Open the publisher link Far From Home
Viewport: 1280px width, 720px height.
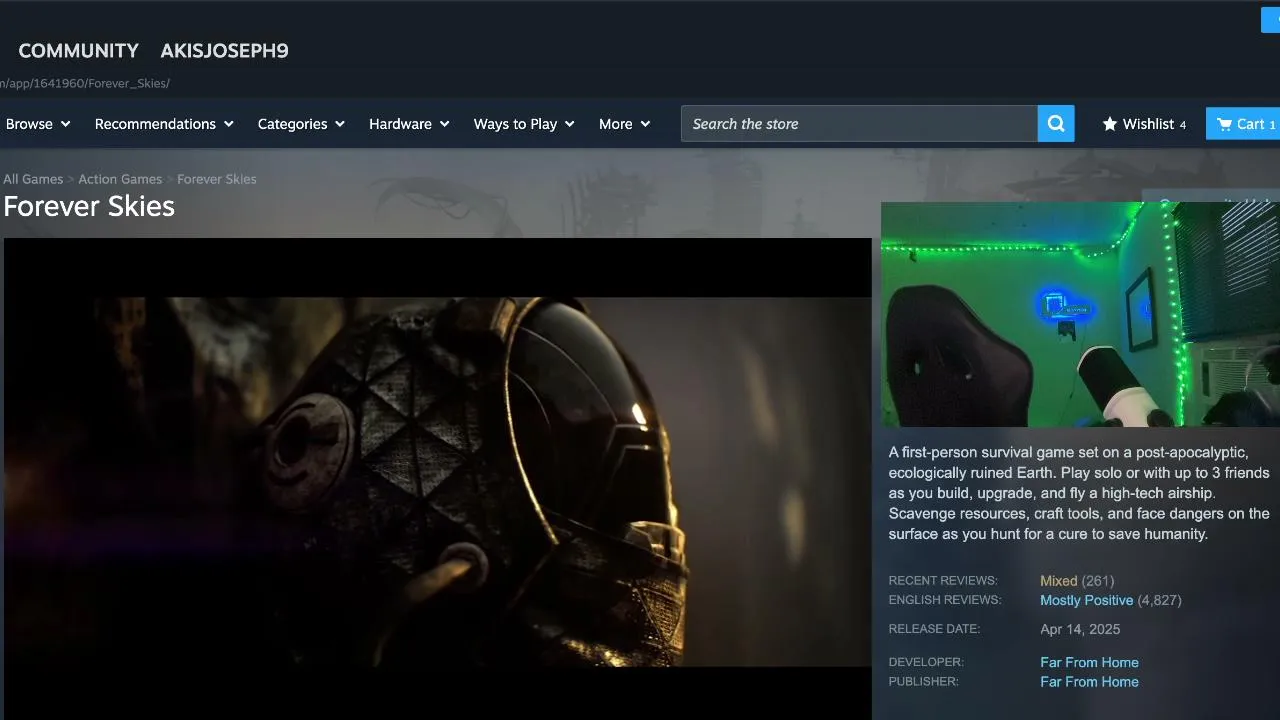tap(1089, 682)
